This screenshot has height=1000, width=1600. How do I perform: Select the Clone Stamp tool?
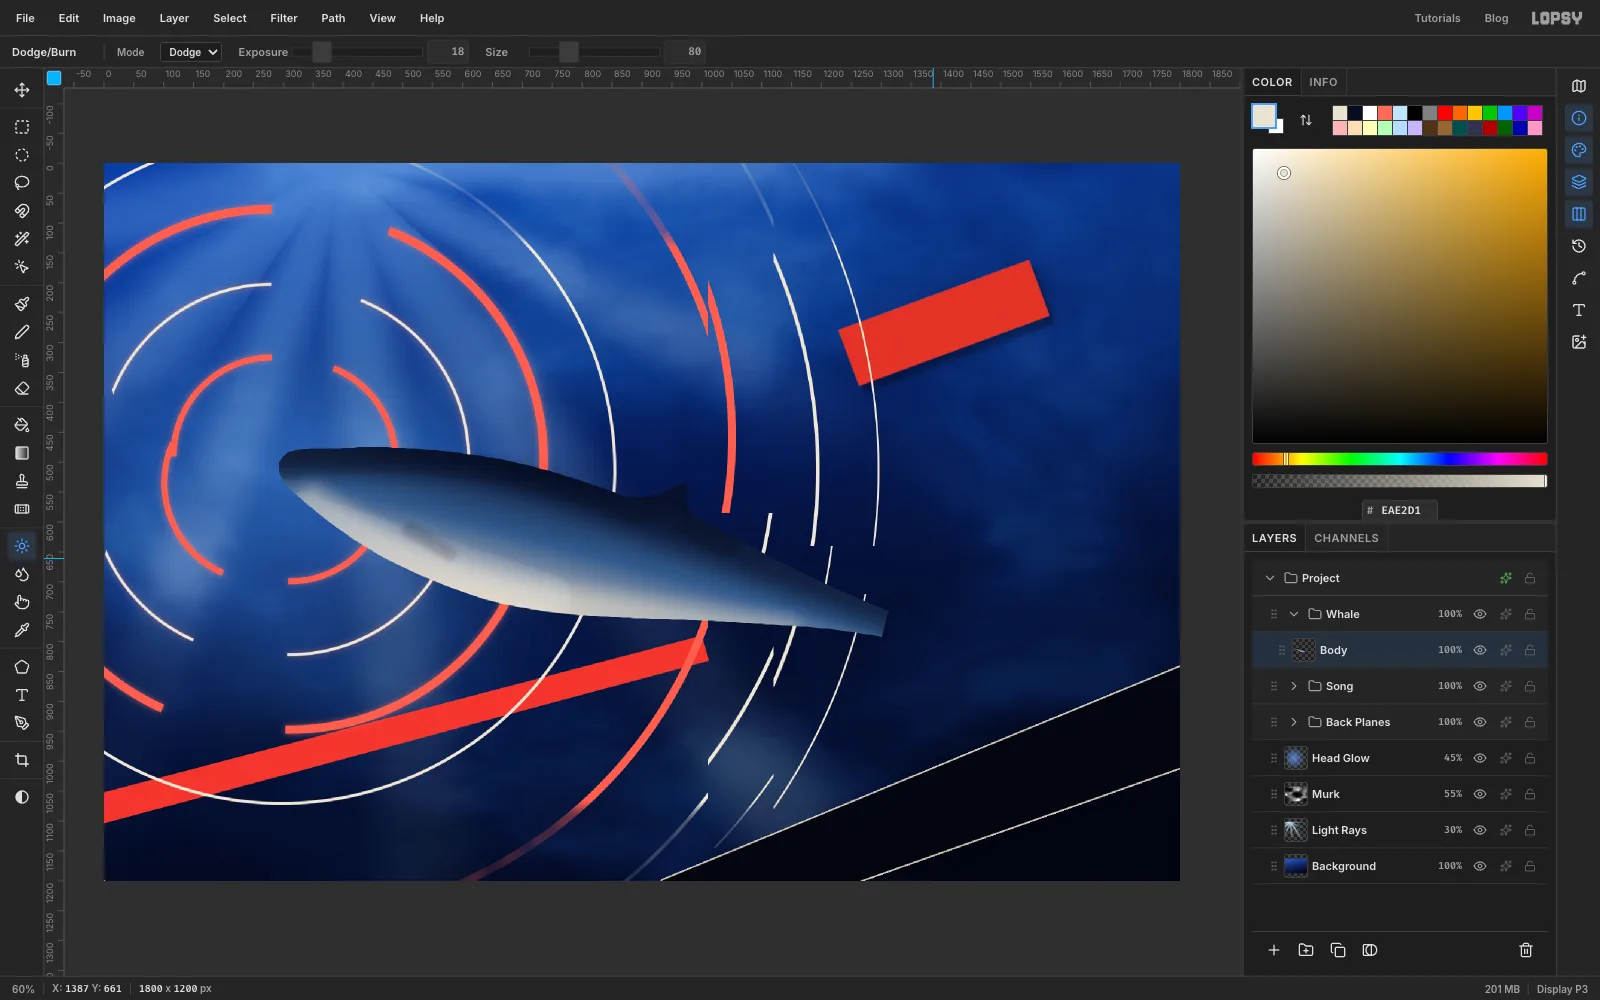tap(22, 481)
